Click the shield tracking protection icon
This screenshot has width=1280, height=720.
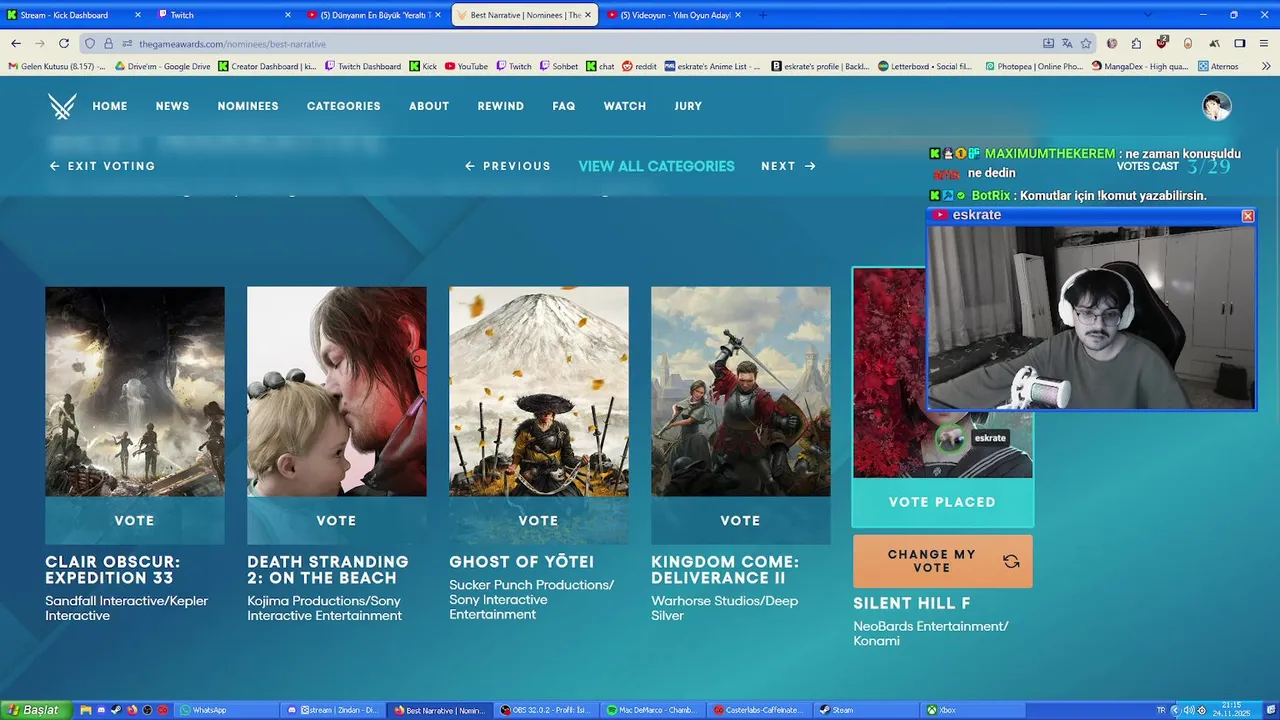coord(90,44)
